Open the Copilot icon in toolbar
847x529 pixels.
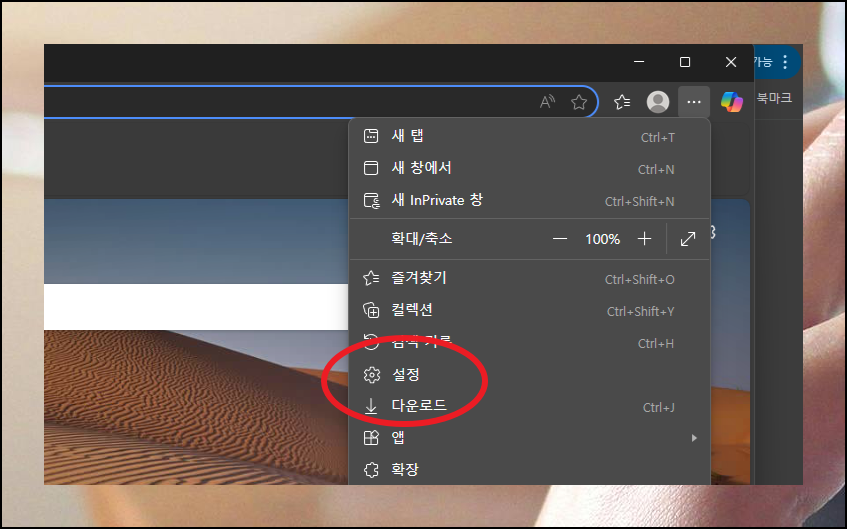click(x=731, y=102)
